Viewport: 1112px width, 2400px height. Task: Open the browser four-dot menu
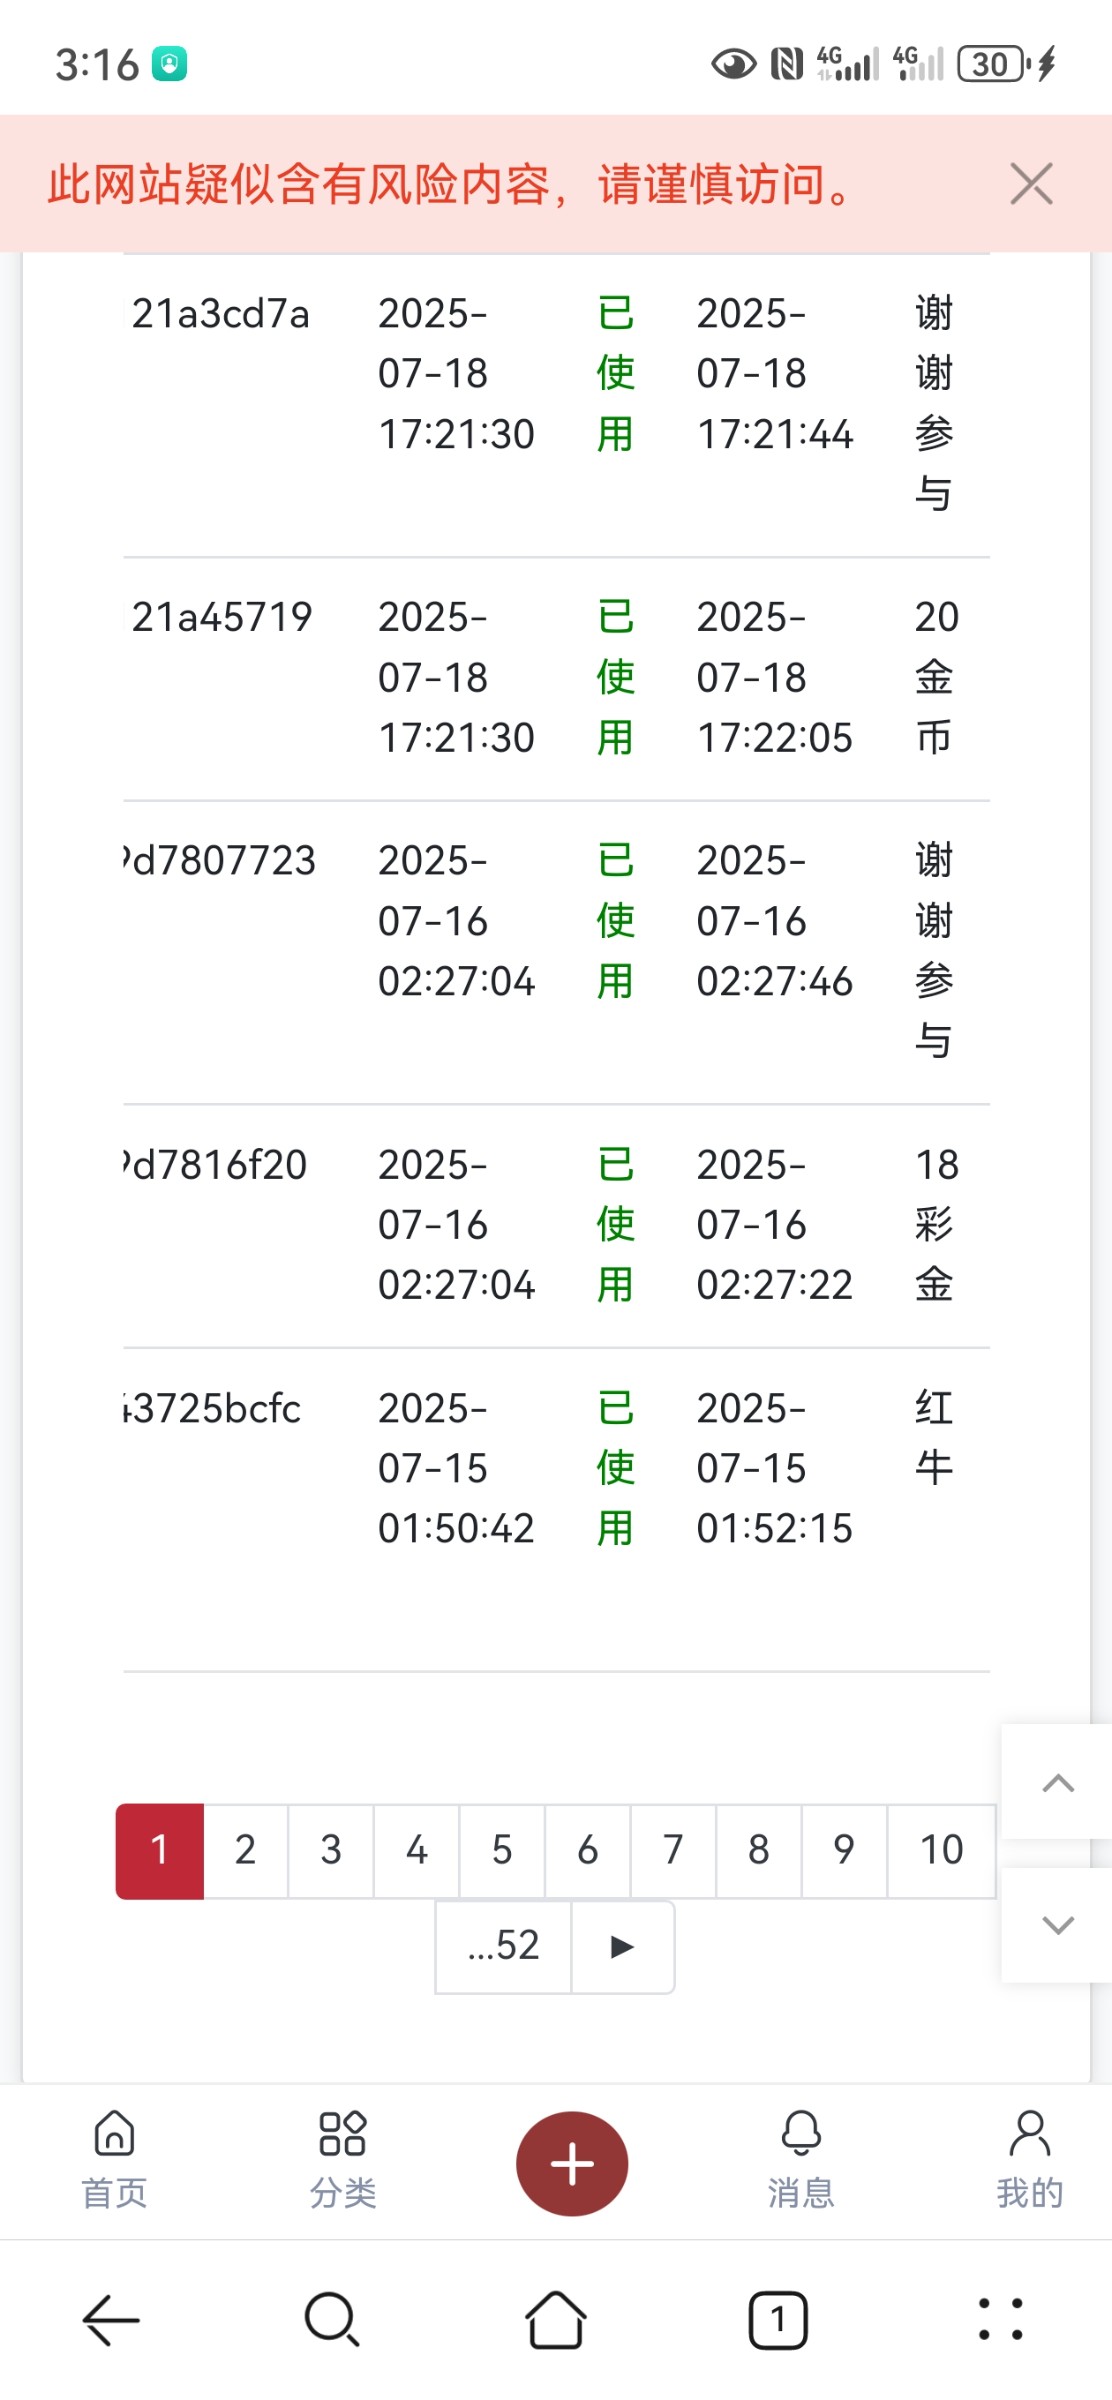[x=1000, y=2319]
